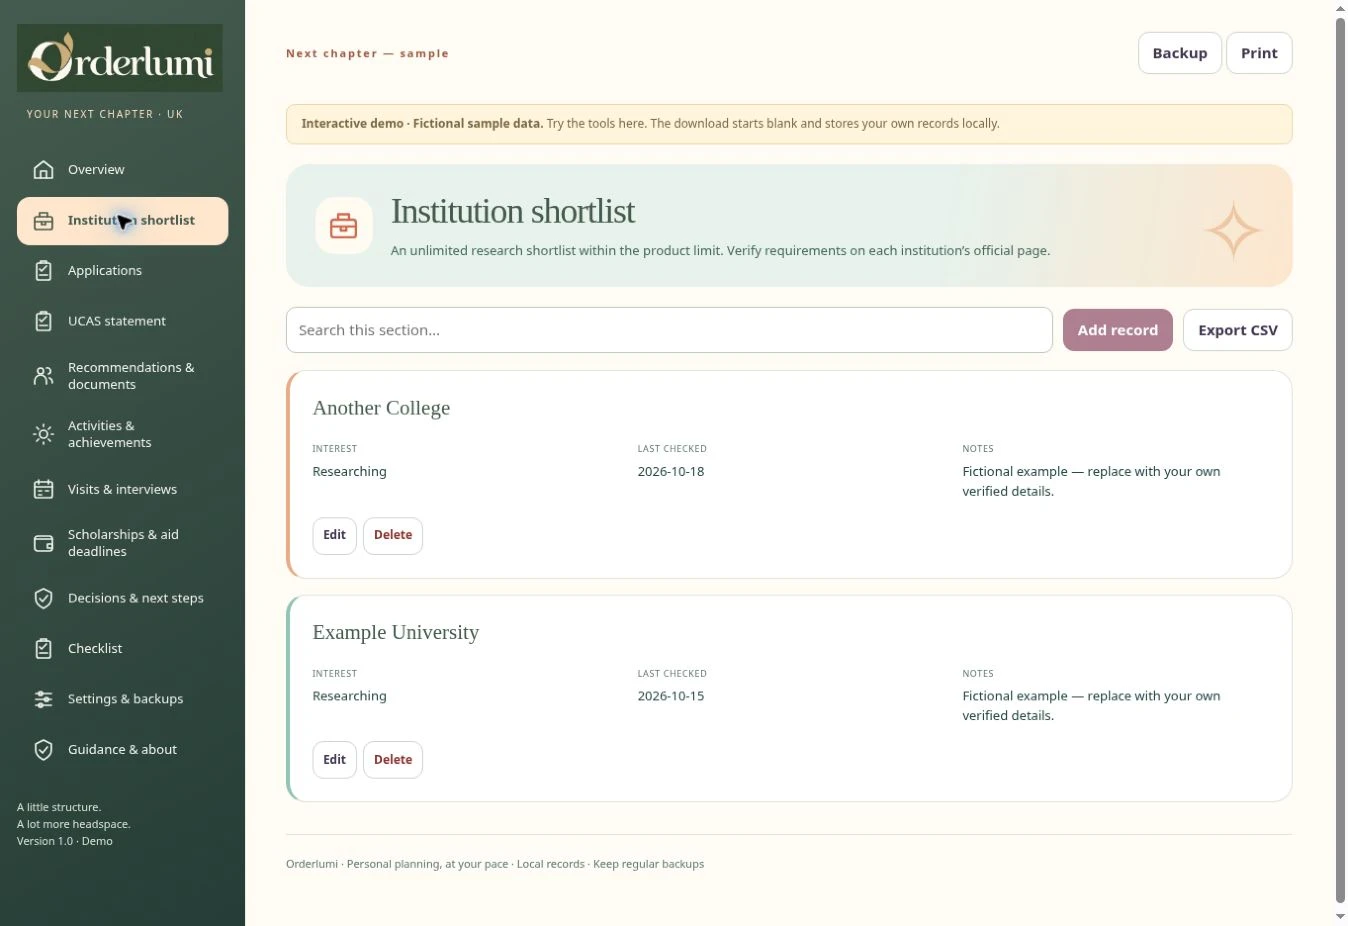Click the Example University card title
The height and width of the screenshot is (926, 1348).
[x=396, y=632]
